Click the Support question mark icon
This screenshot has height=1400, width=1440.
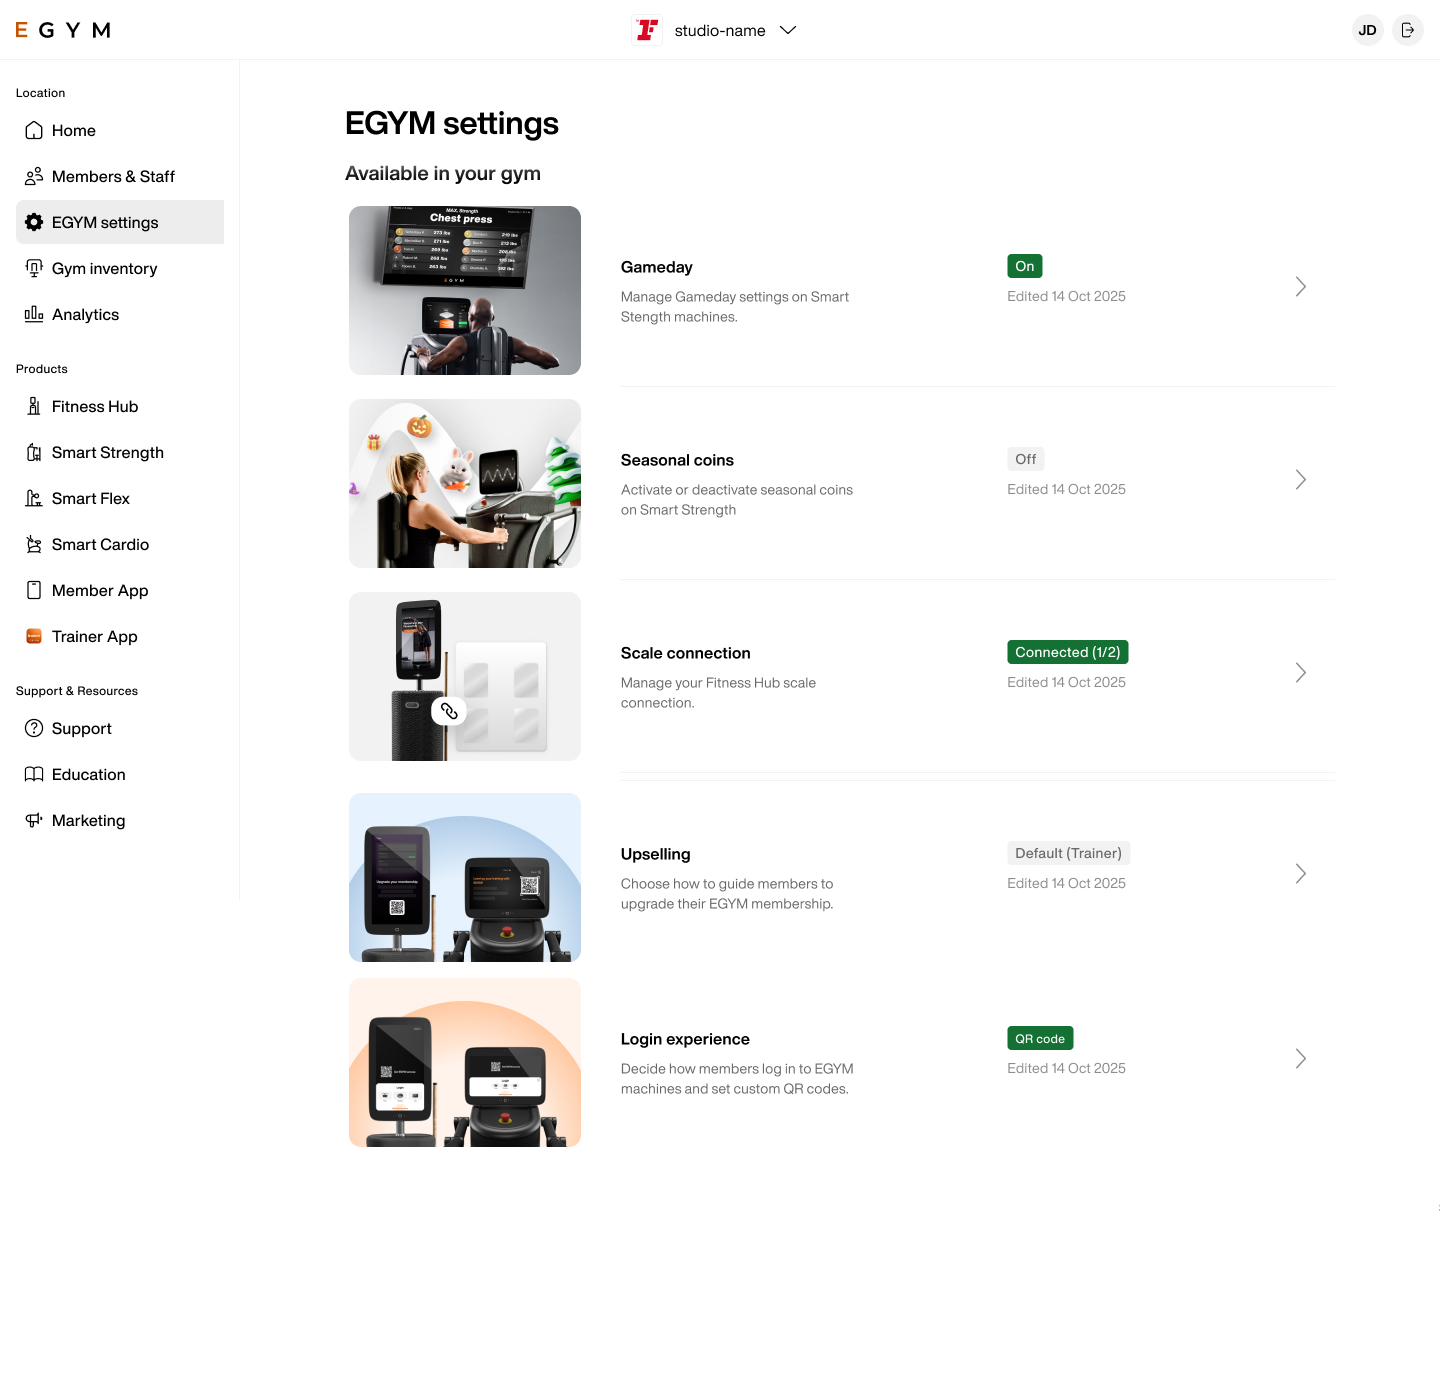click(34, 728)
